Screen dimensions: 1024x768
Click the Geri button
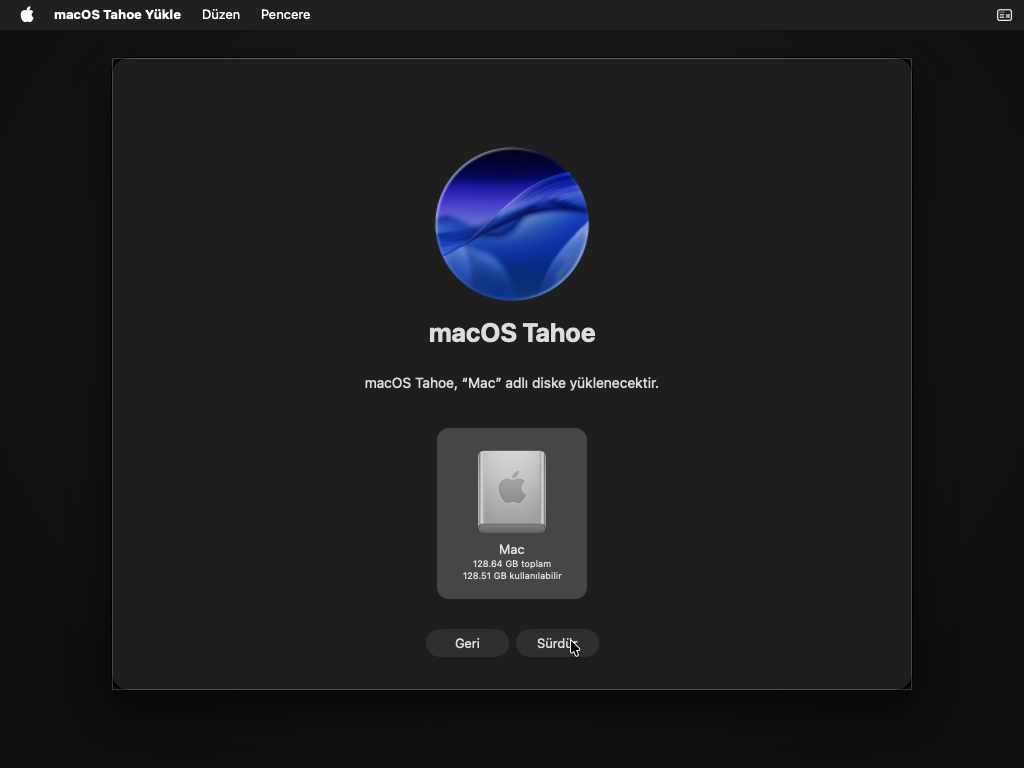[467, 643]
